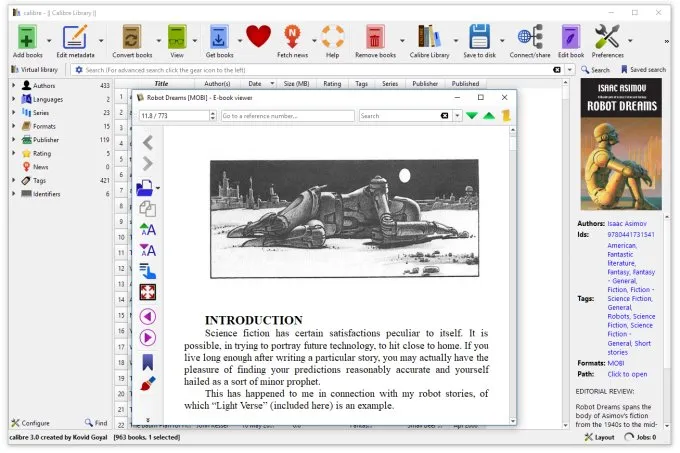The height and width of the screenshot is (453, 680).
Task: Open the Help lifebuoy icon
Action: click(x=333, y=37)
